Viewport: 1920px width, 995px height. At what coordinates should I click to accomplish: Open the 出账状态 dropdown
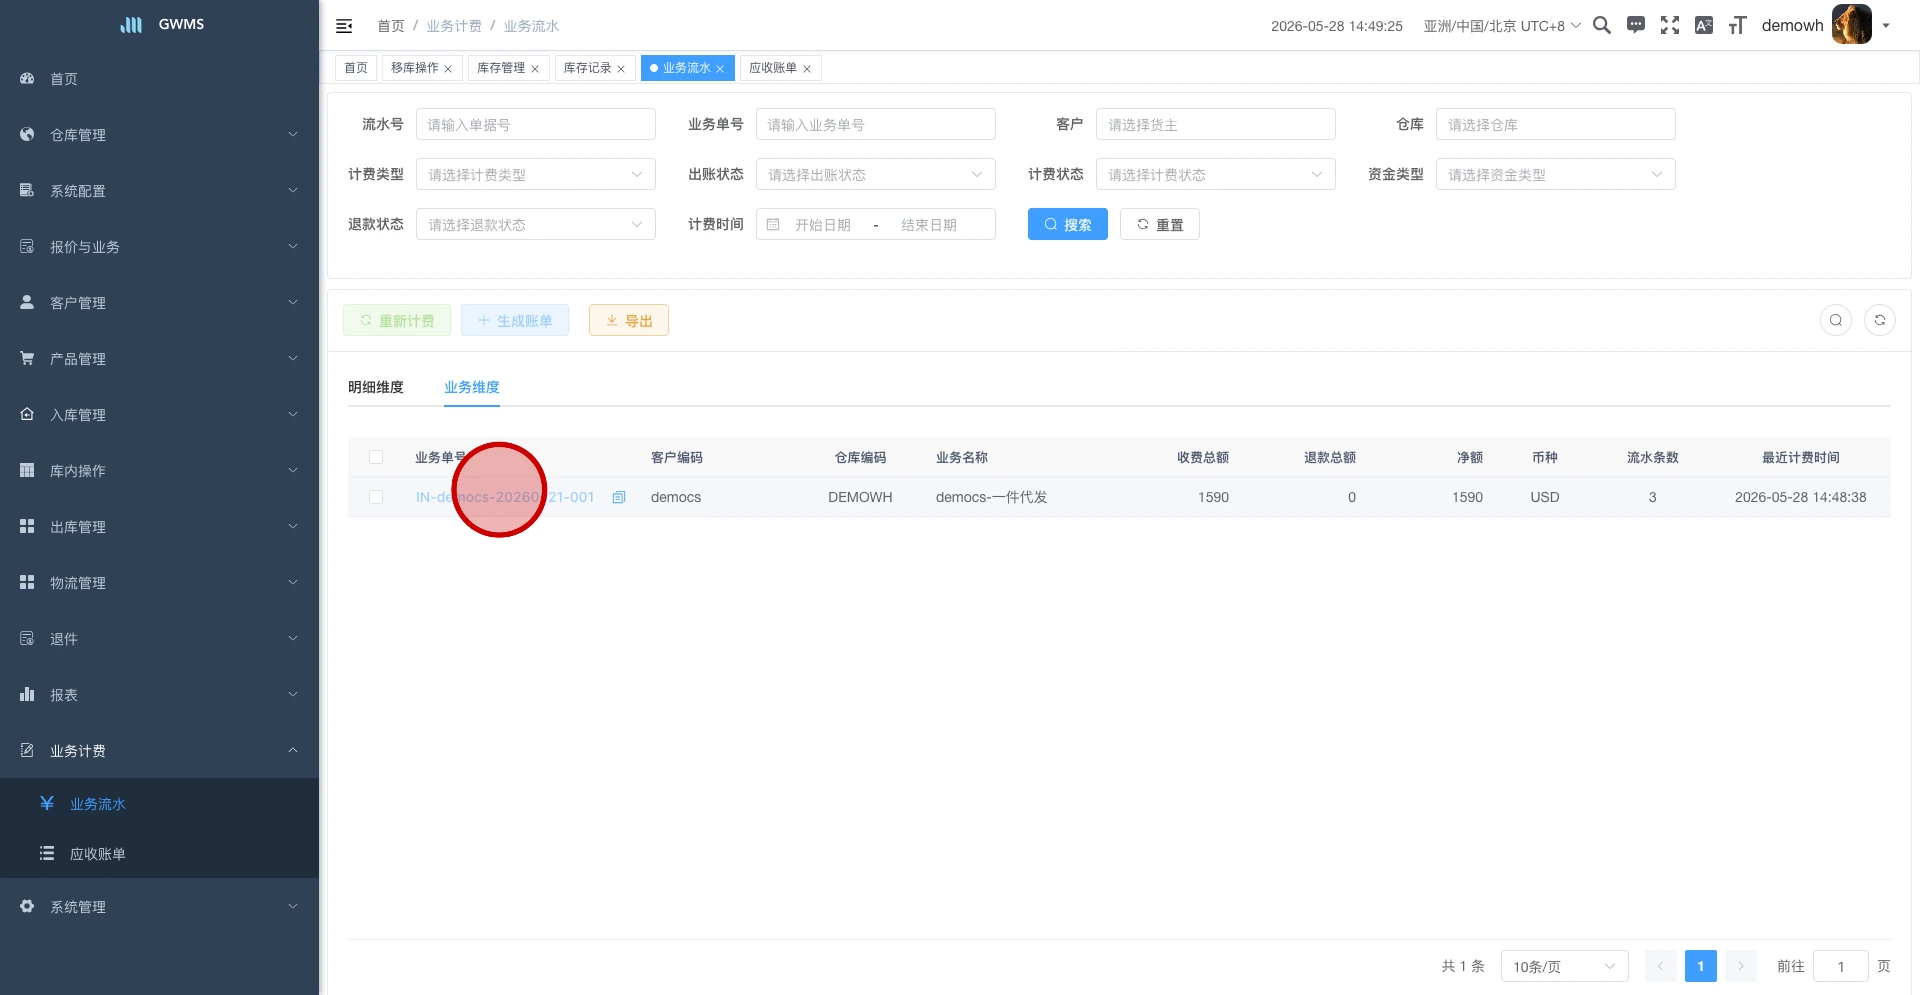tap(876, 174)
